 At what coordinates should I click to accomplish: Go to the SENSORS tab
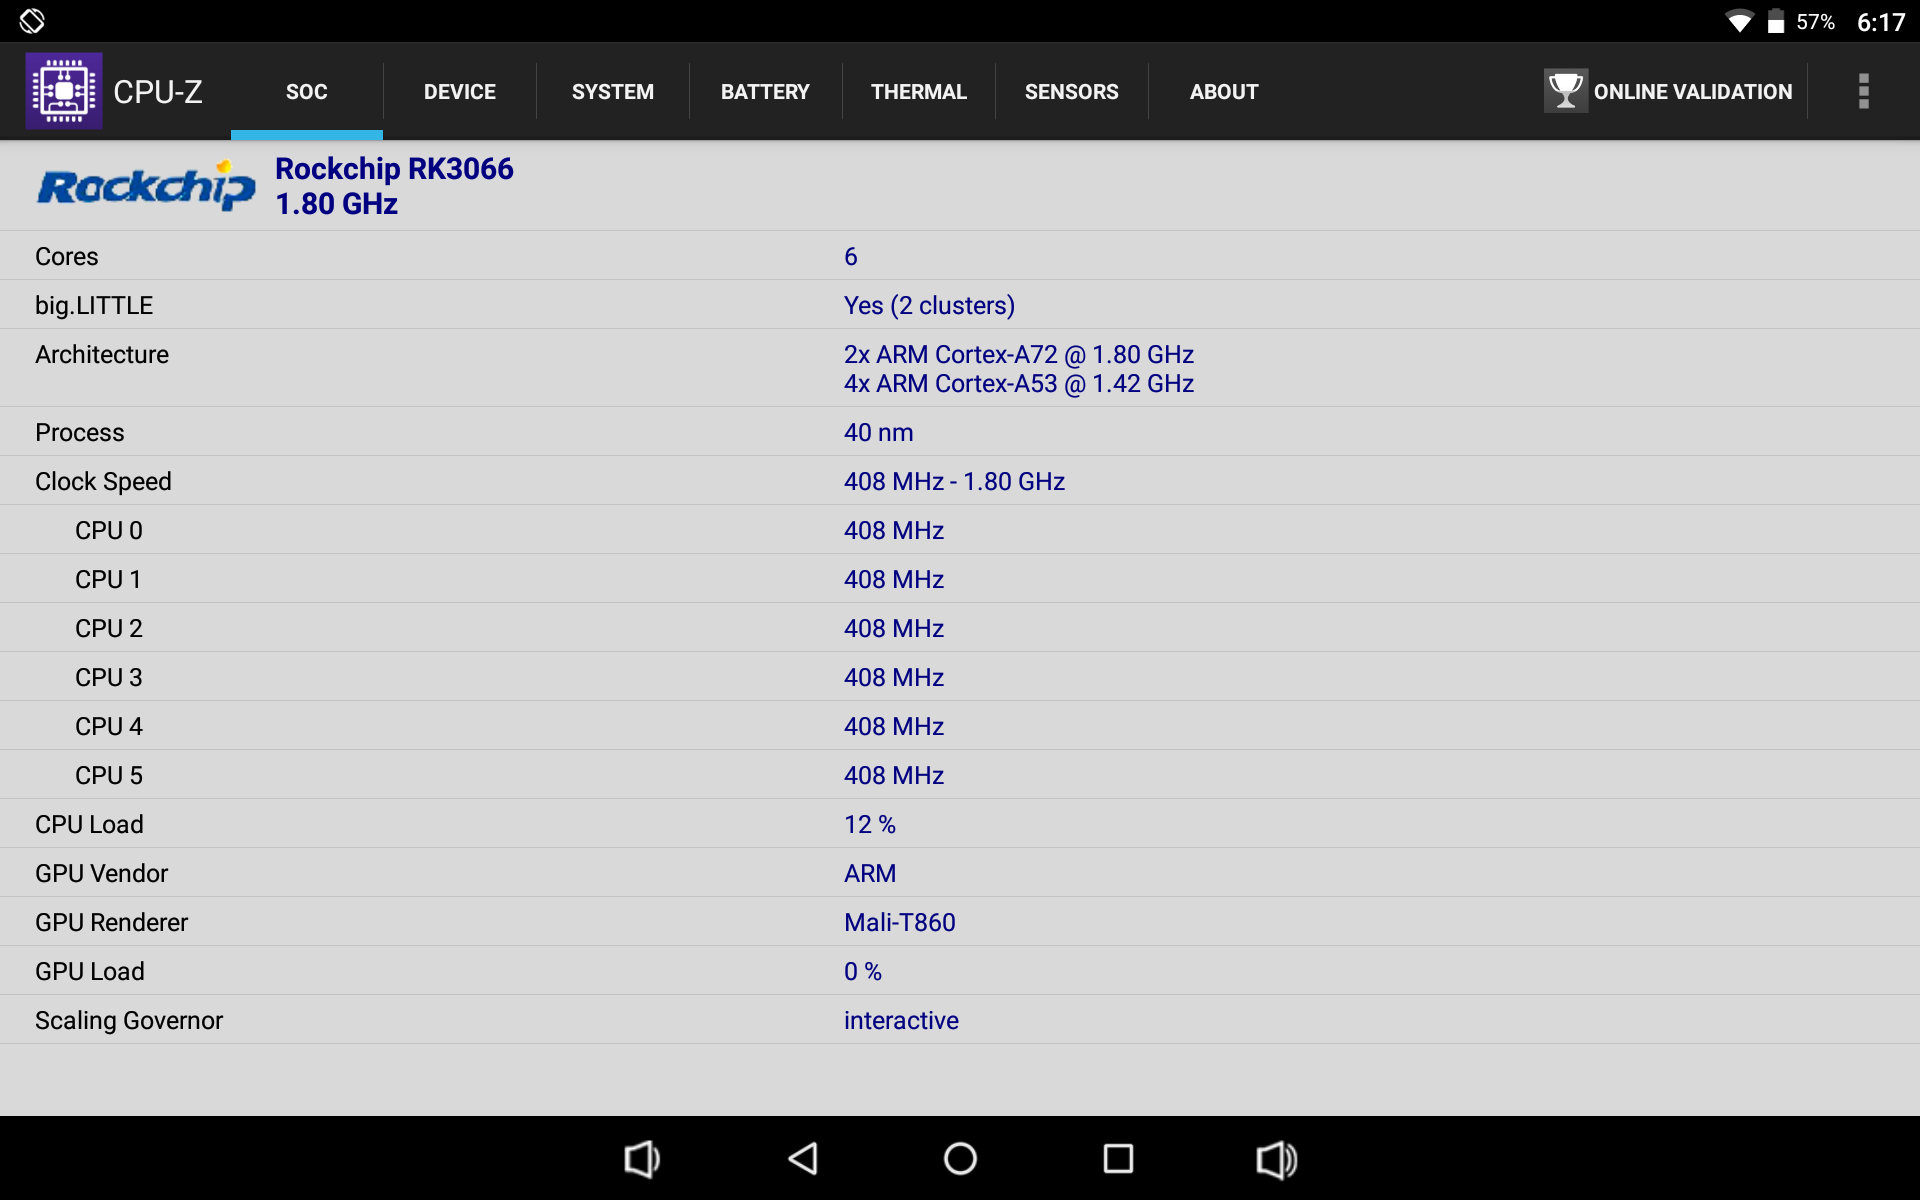1071,92
